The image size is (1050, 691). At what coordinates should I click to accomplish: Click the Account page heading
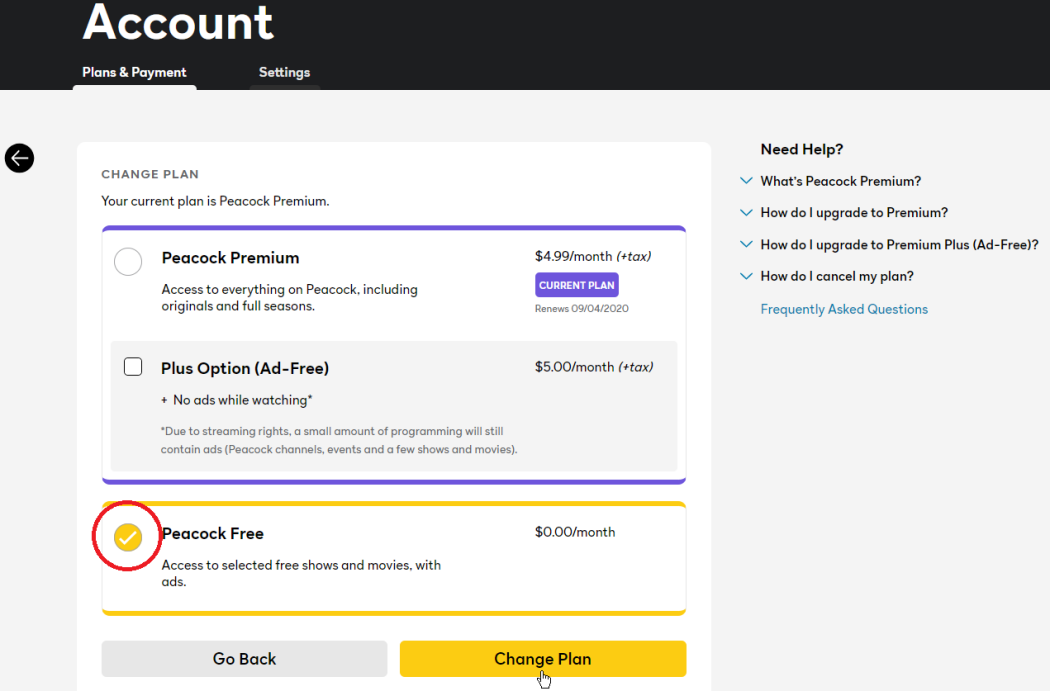tap(178, 22)
